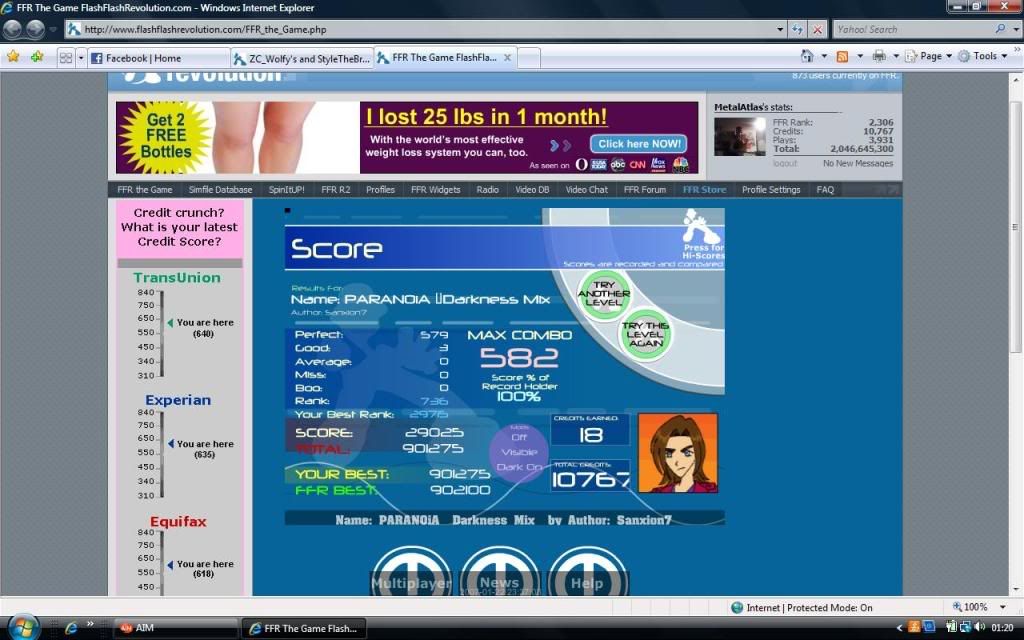The height and width of the screenshot is (640, 1024).
Task: Click the Refresh page icon
Action: (x=797, y=30)
